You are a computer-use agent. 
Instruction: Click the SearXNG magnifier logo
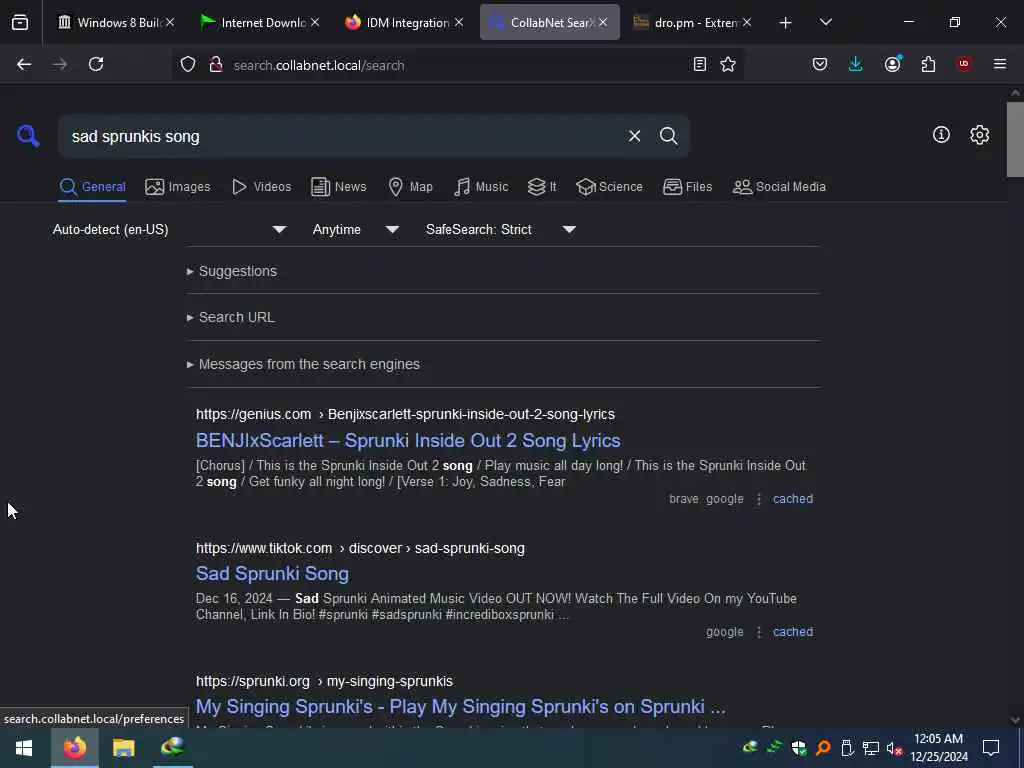click(28, 136)
